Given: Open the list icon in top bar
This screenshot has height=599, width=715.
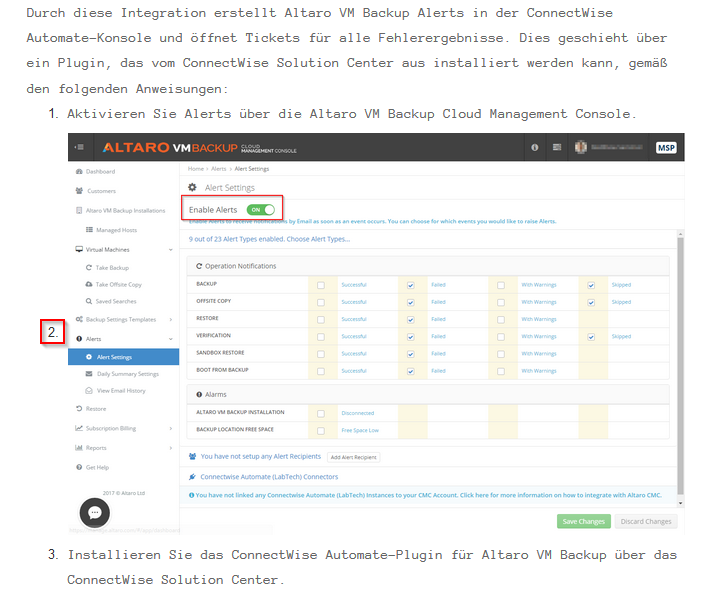Looking at the screenshot, I should coord(557,148).
